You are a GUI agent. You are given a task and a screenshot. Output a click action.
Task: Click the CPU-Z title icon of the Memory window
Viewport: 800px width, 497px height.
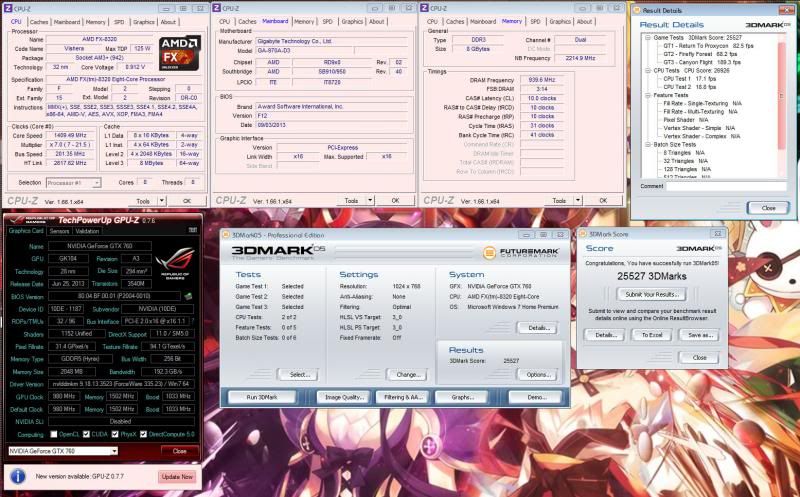pyautogui.click(x=424, y=8)
